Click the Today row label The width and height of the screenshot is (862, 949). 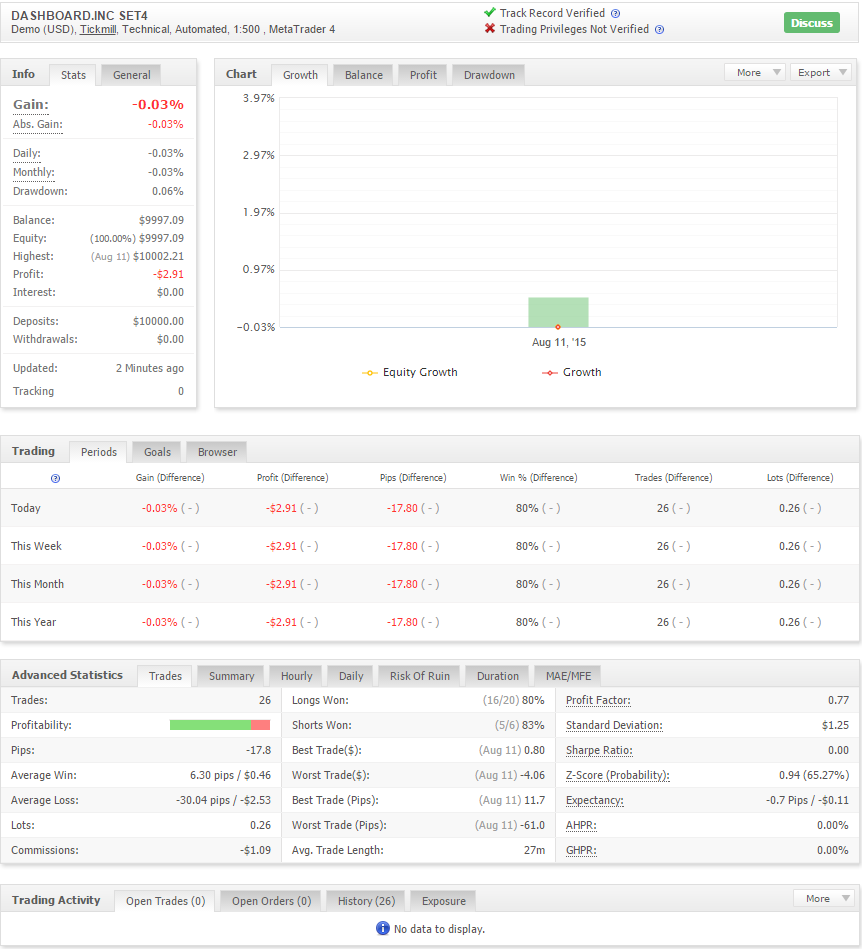(x=25, y=508)
